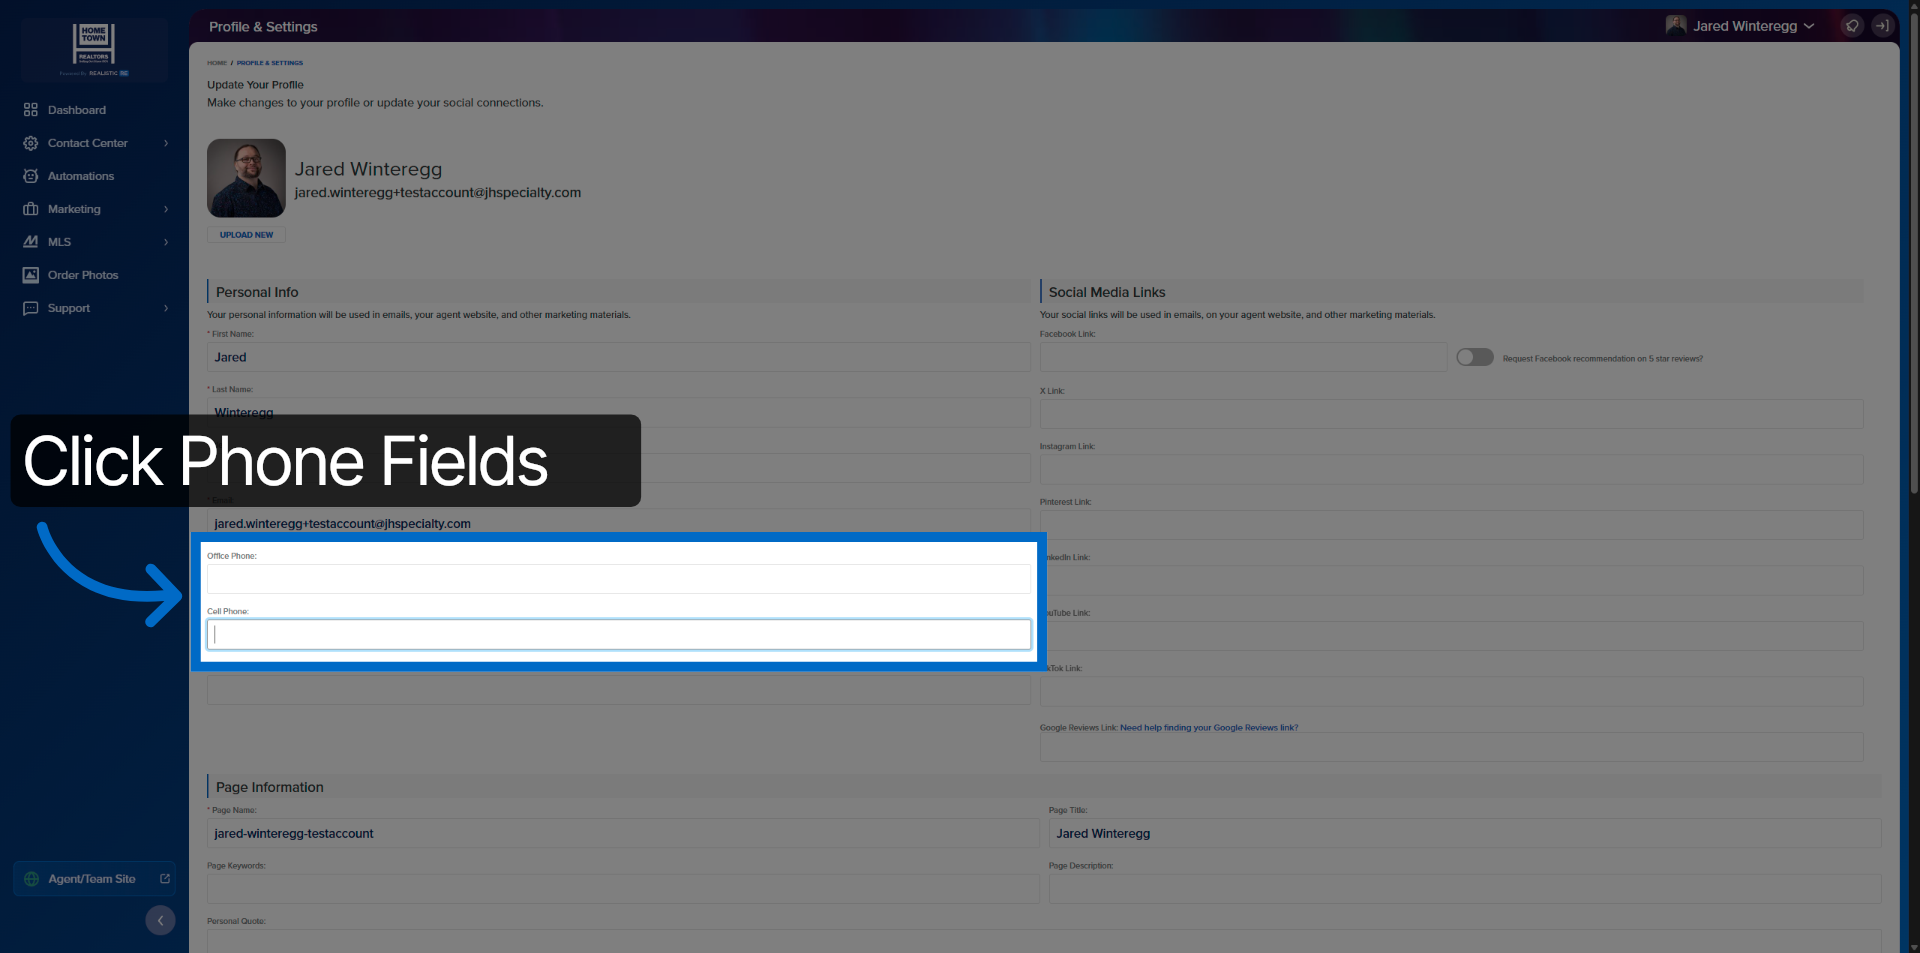Image resolution: width=1920 pixels, height=953 pixels.
Task: Click the profile photo thumbnail
Action: click(246, 178)
